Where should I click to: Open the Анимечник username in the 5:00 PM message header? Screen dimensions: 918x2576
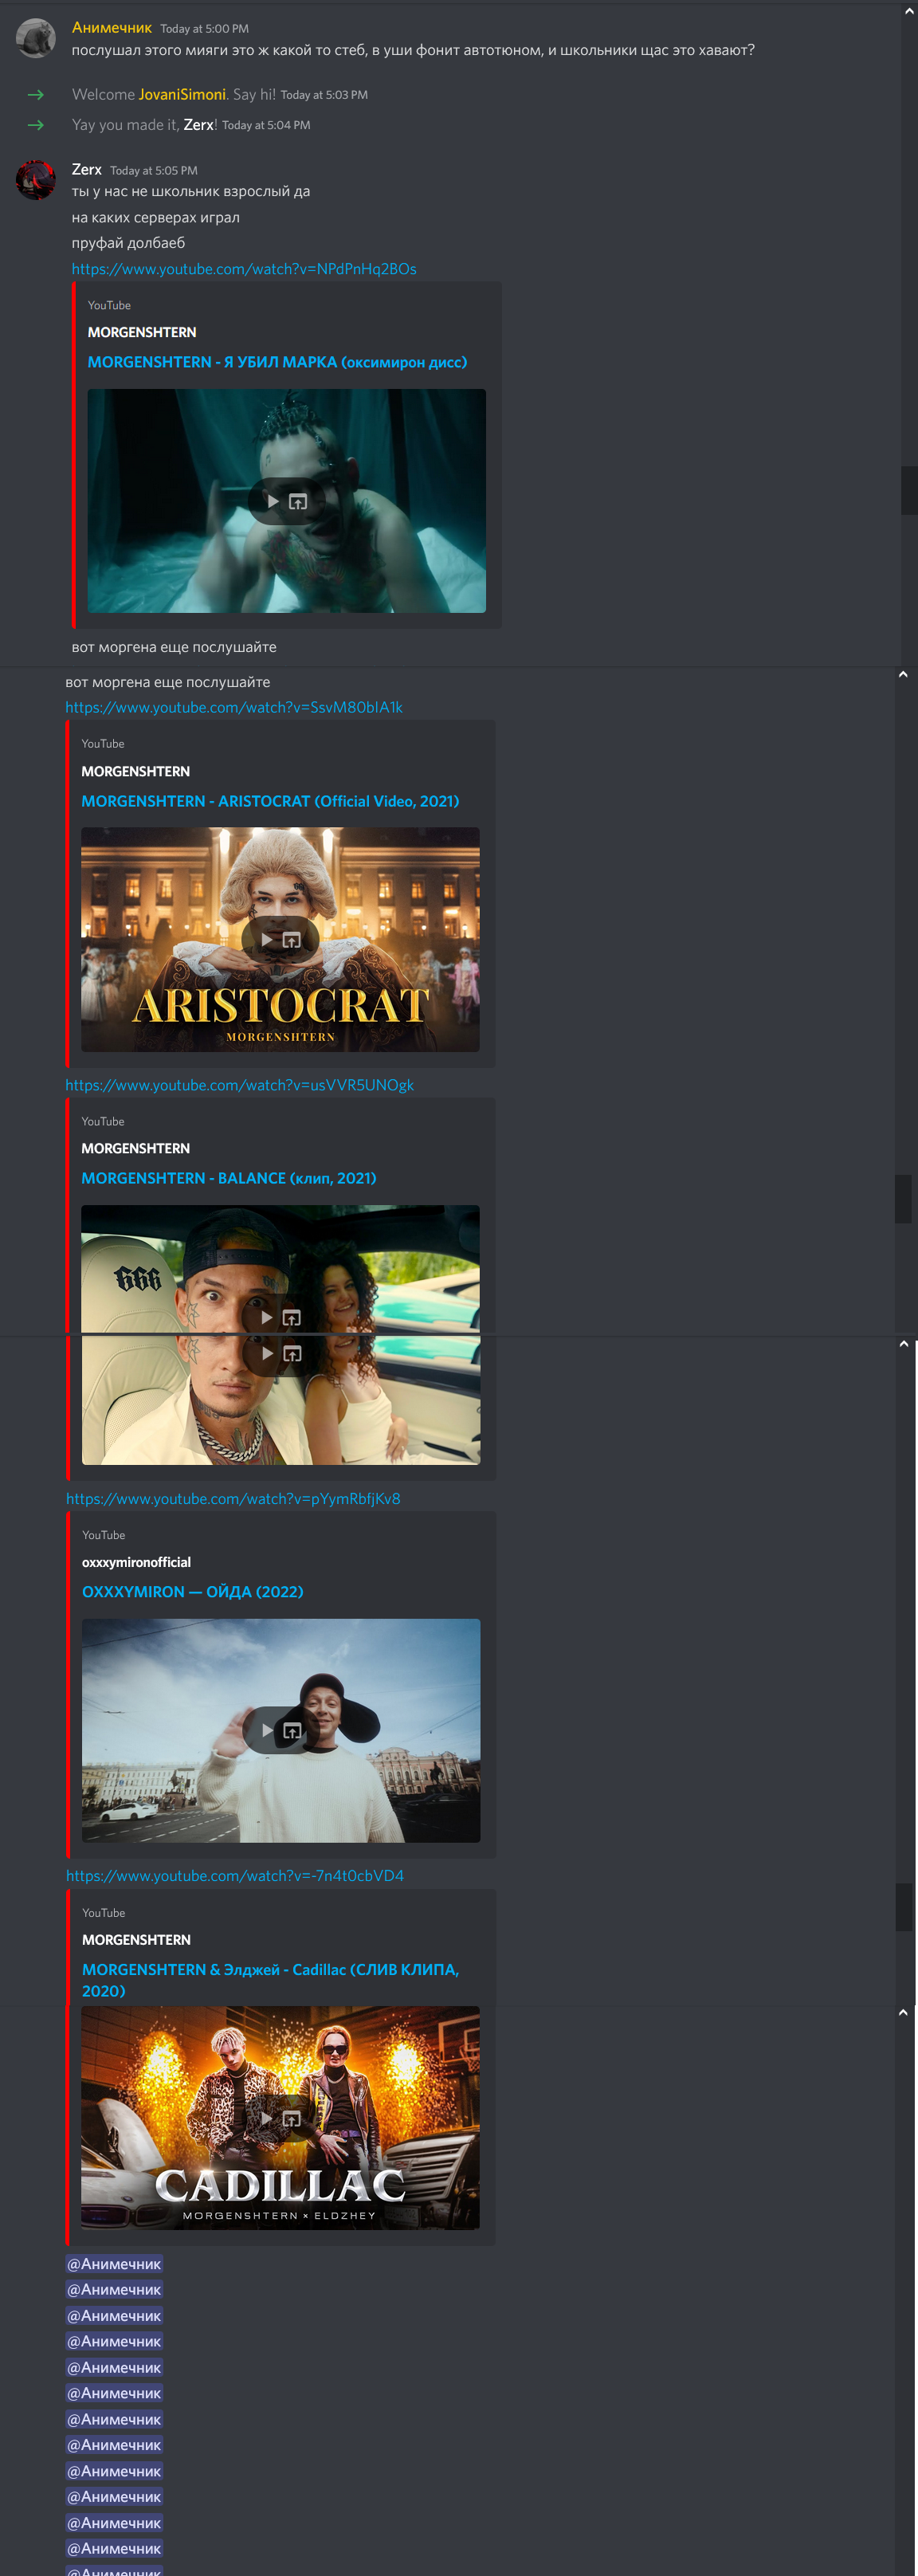(x=111, y=28)
